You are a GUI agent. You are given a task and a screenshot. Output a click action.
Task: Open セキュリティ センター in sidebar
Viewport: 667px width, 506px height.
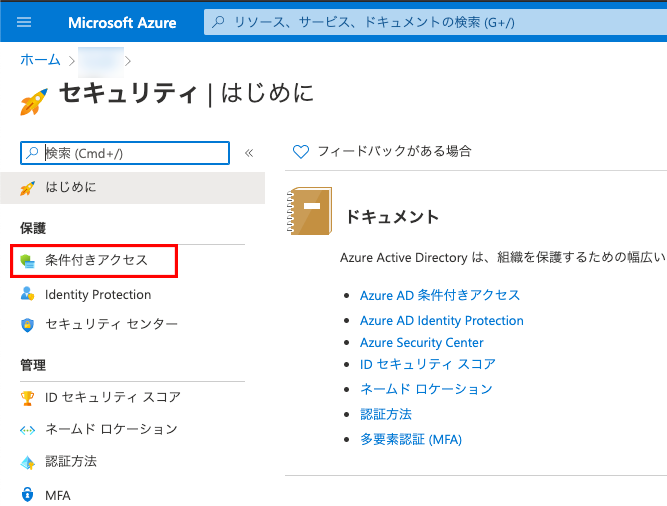pyautogui.click(x=111, y=324)
